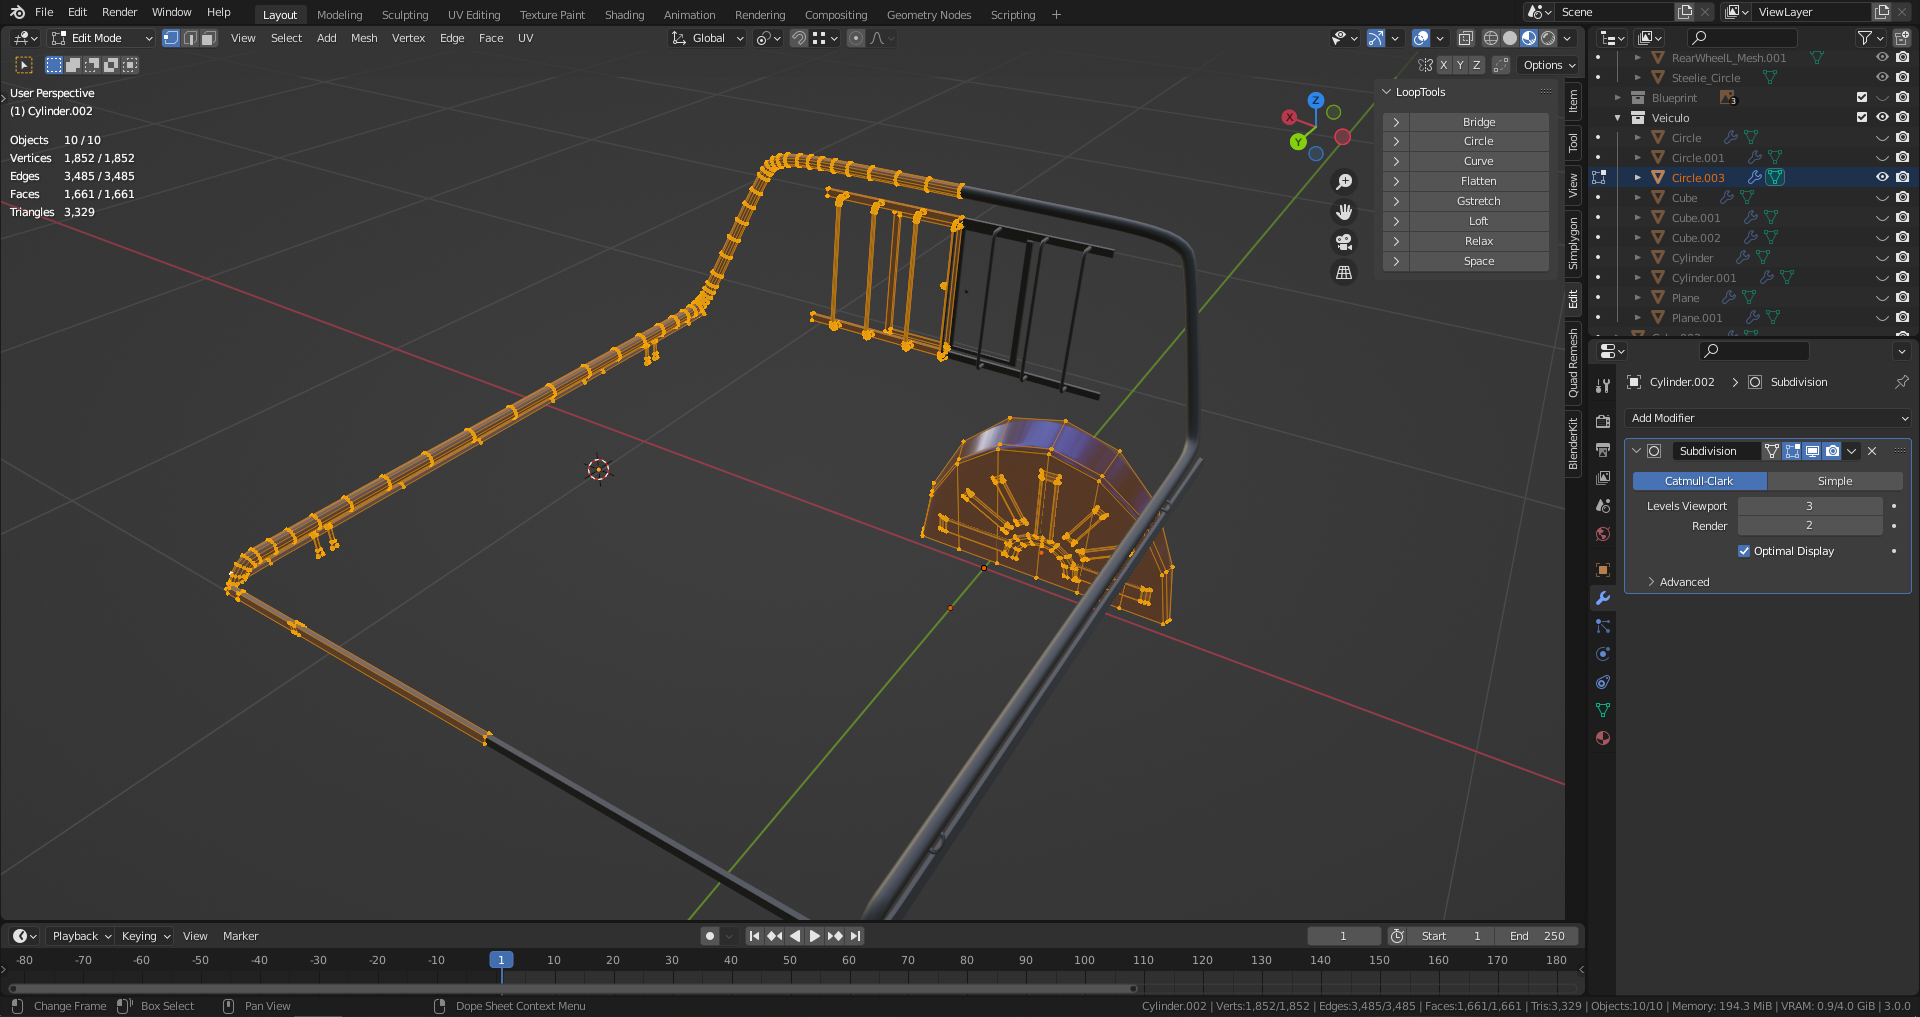Select Catmull-Clark subdivision type
The height and width of the screenshot is (1017, 1920).
(x=1699, y=481)
